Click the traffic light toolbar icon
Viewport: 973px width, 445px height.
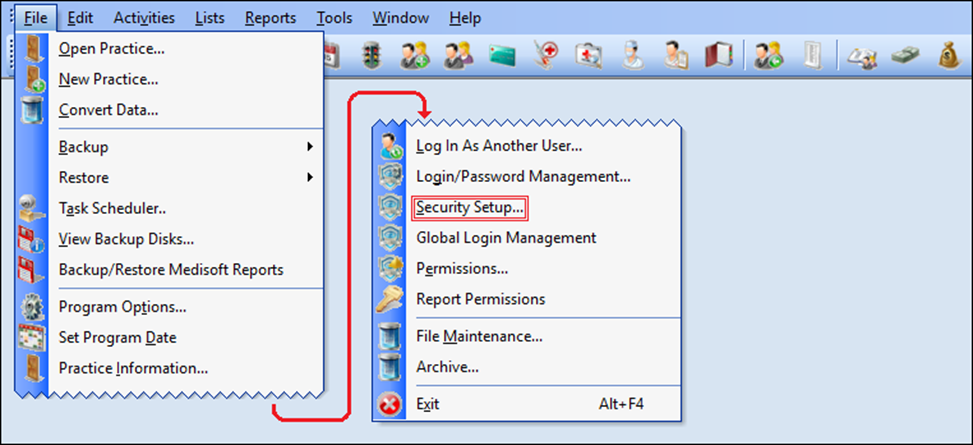coord(372,56)
